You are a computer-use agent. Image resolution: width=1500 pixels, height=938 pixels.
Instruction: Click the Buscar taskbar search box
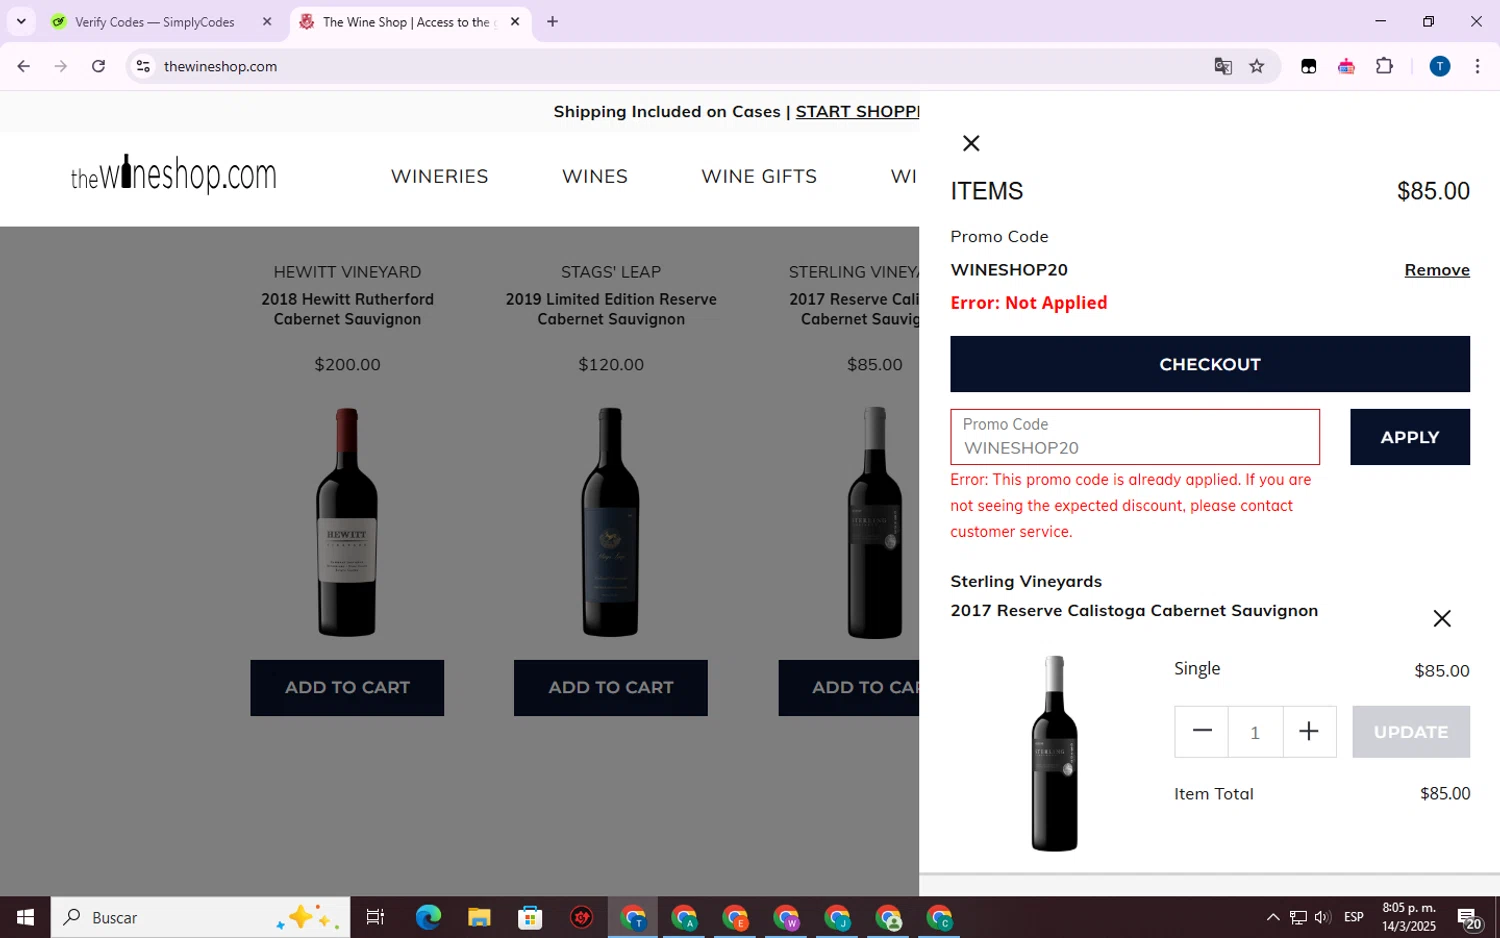[200, 917]
